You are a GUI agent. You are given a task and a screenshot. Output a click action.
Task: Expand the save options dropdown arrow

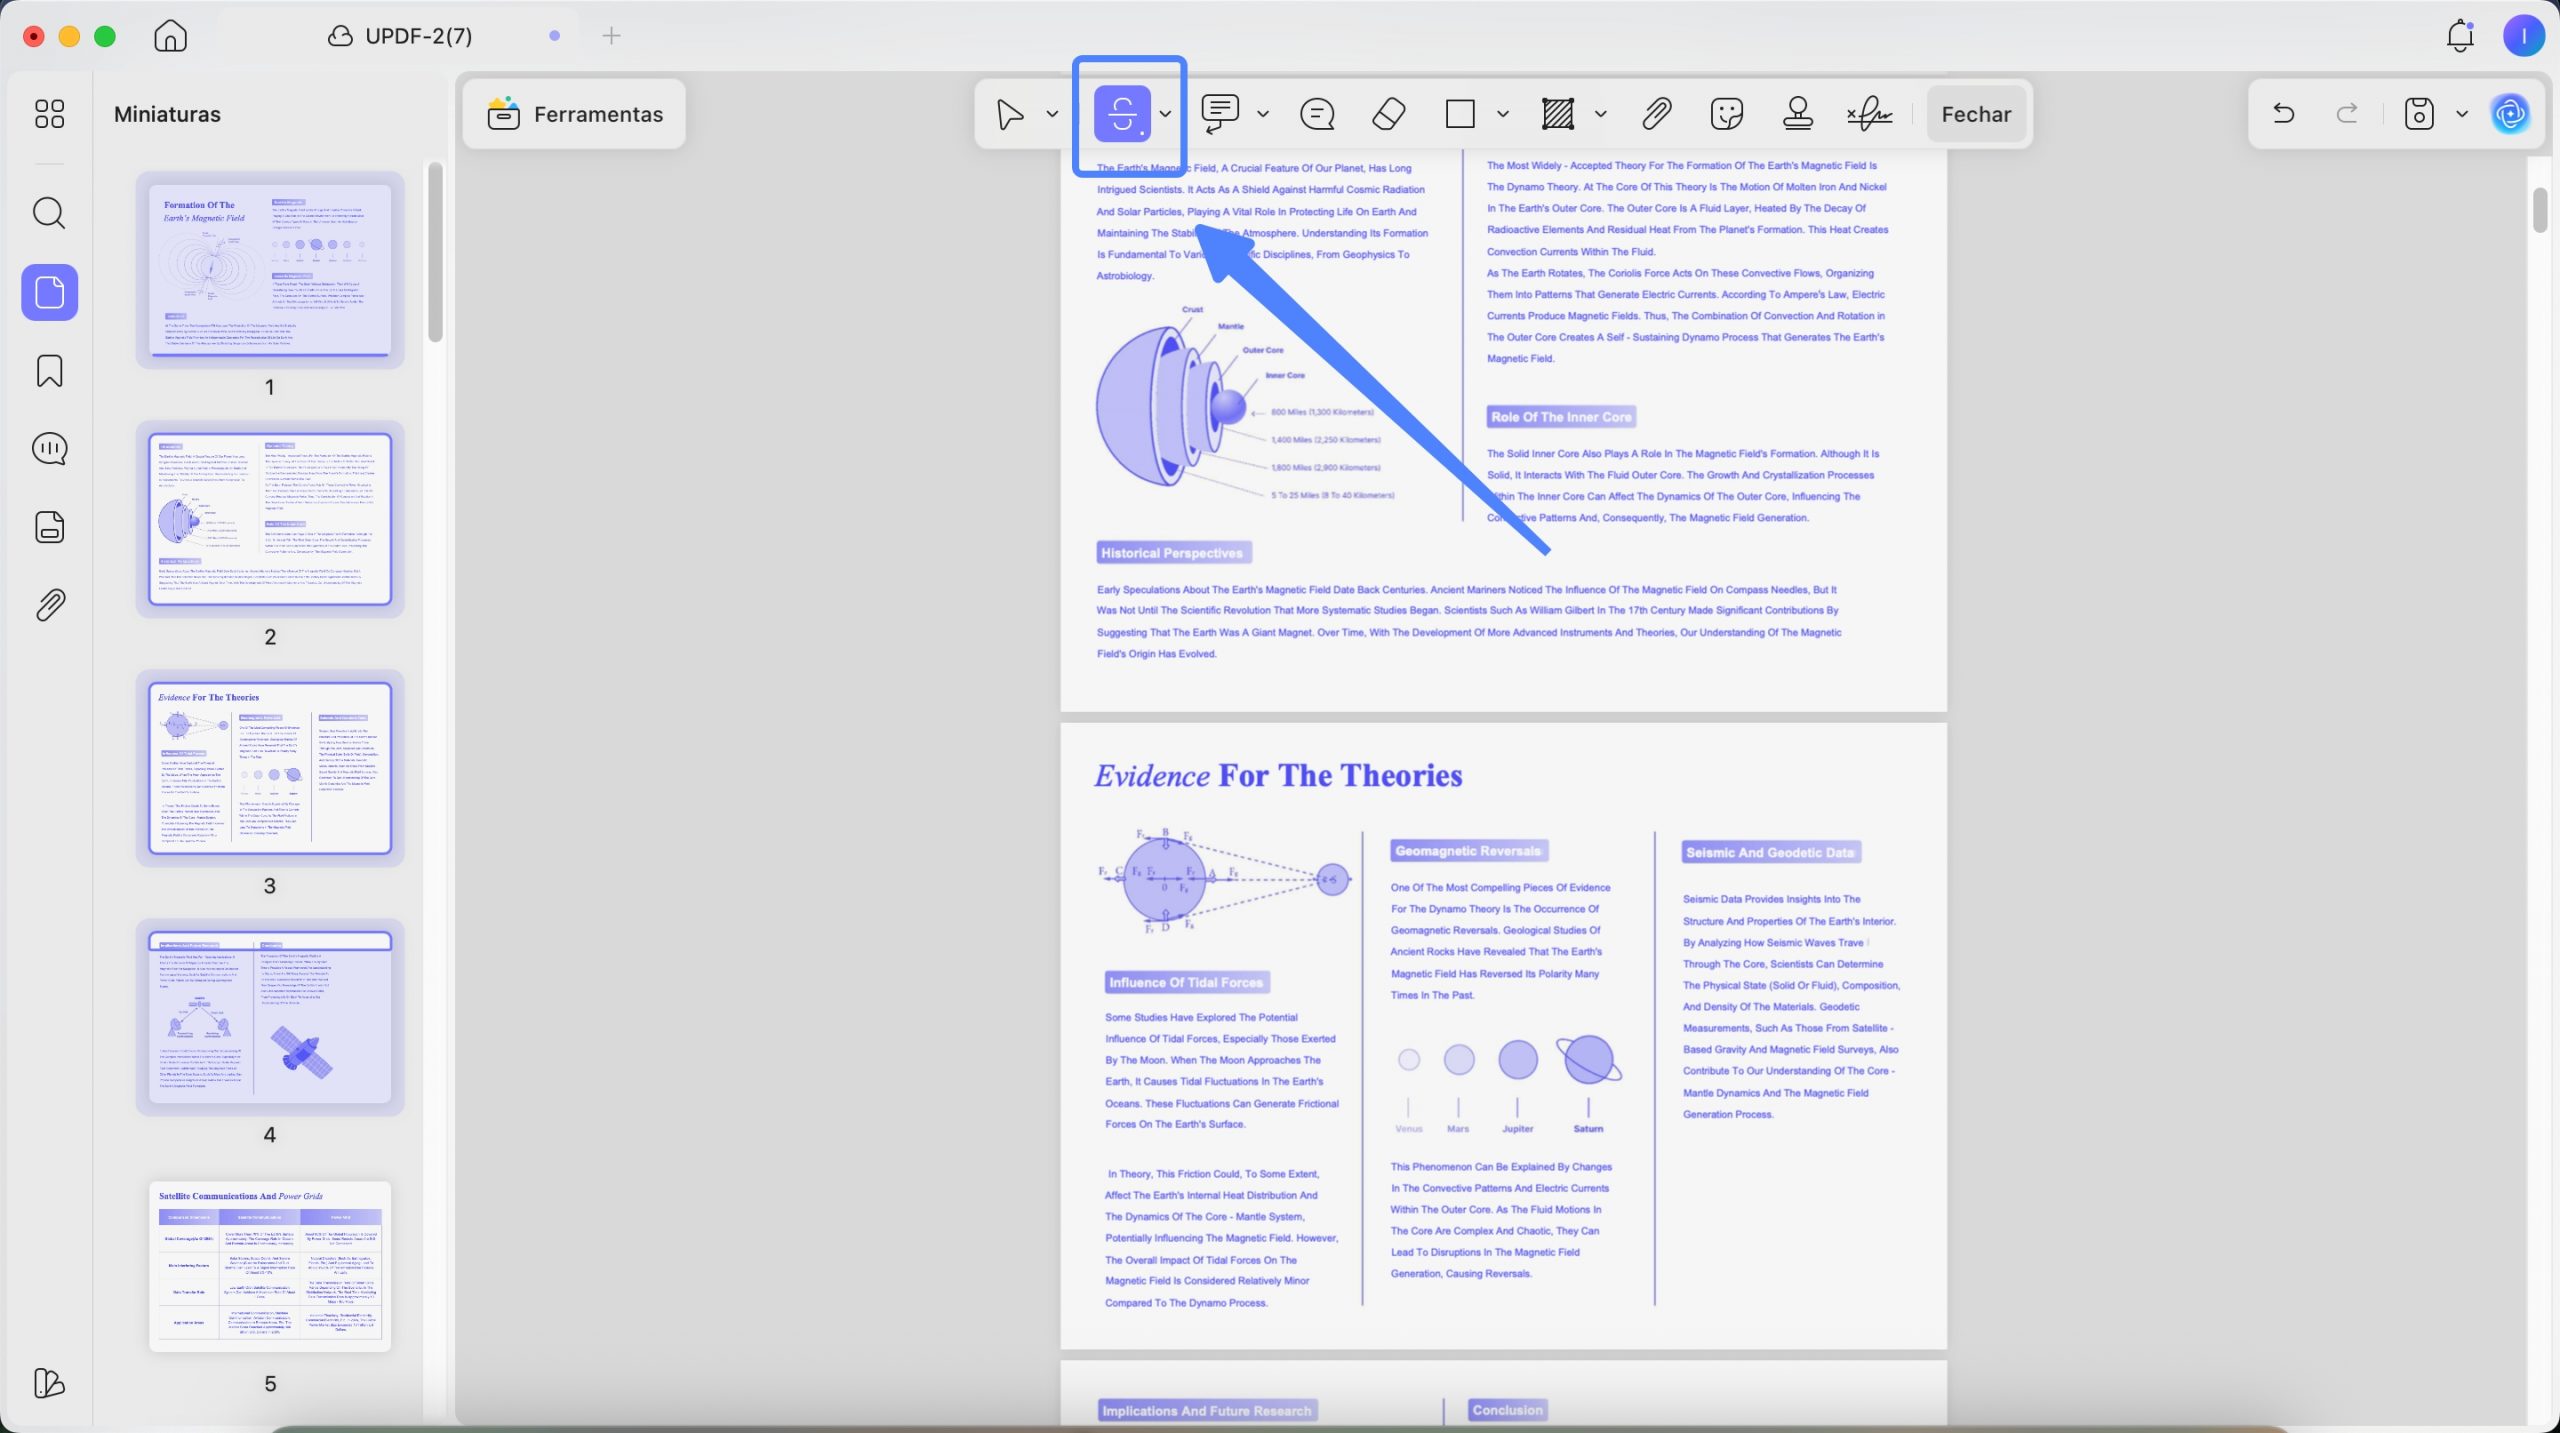click(x=2461, y=114)
